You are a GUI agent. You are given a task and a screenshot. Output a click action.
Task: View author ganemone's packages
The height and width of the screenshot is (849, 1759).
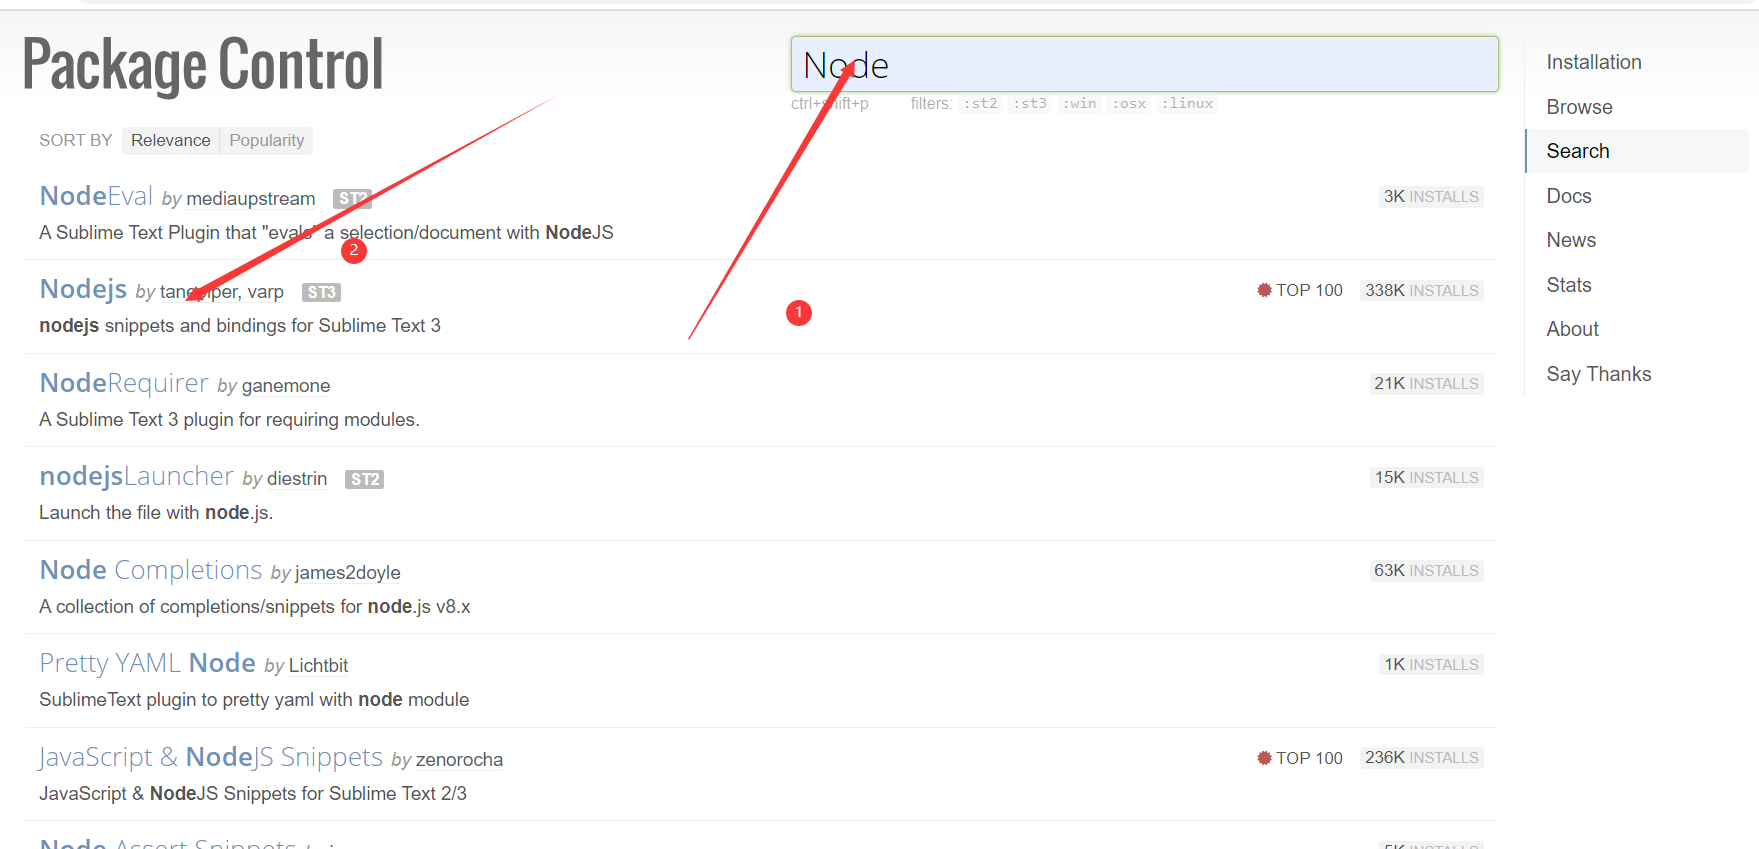click(285, 386)
